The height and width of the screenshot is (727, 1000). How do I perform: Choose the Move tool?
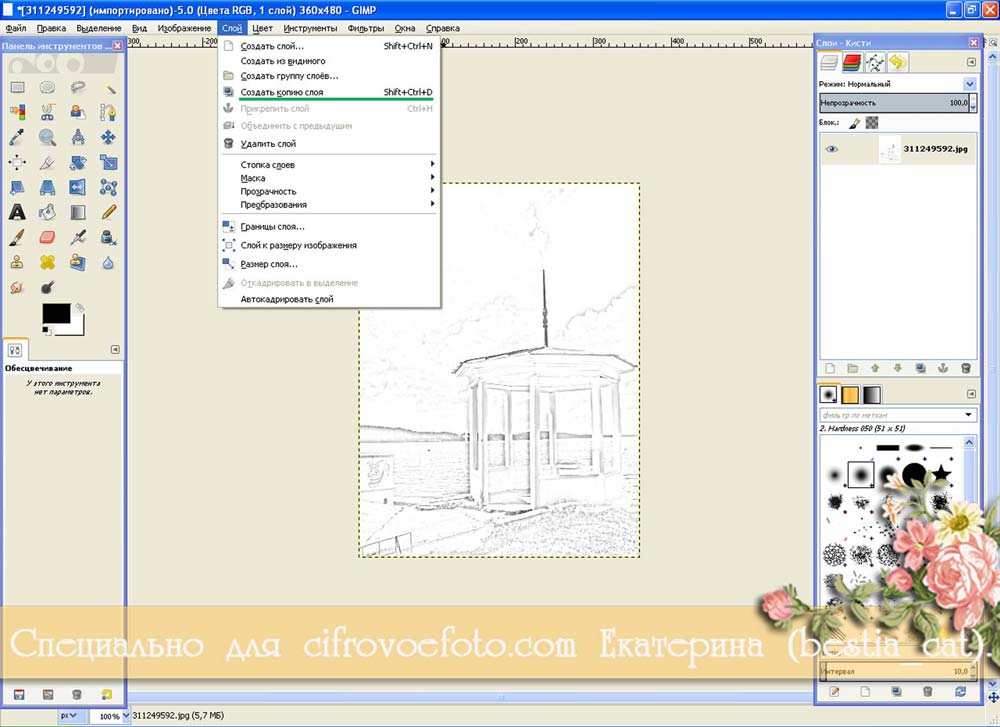coord(109,137)
